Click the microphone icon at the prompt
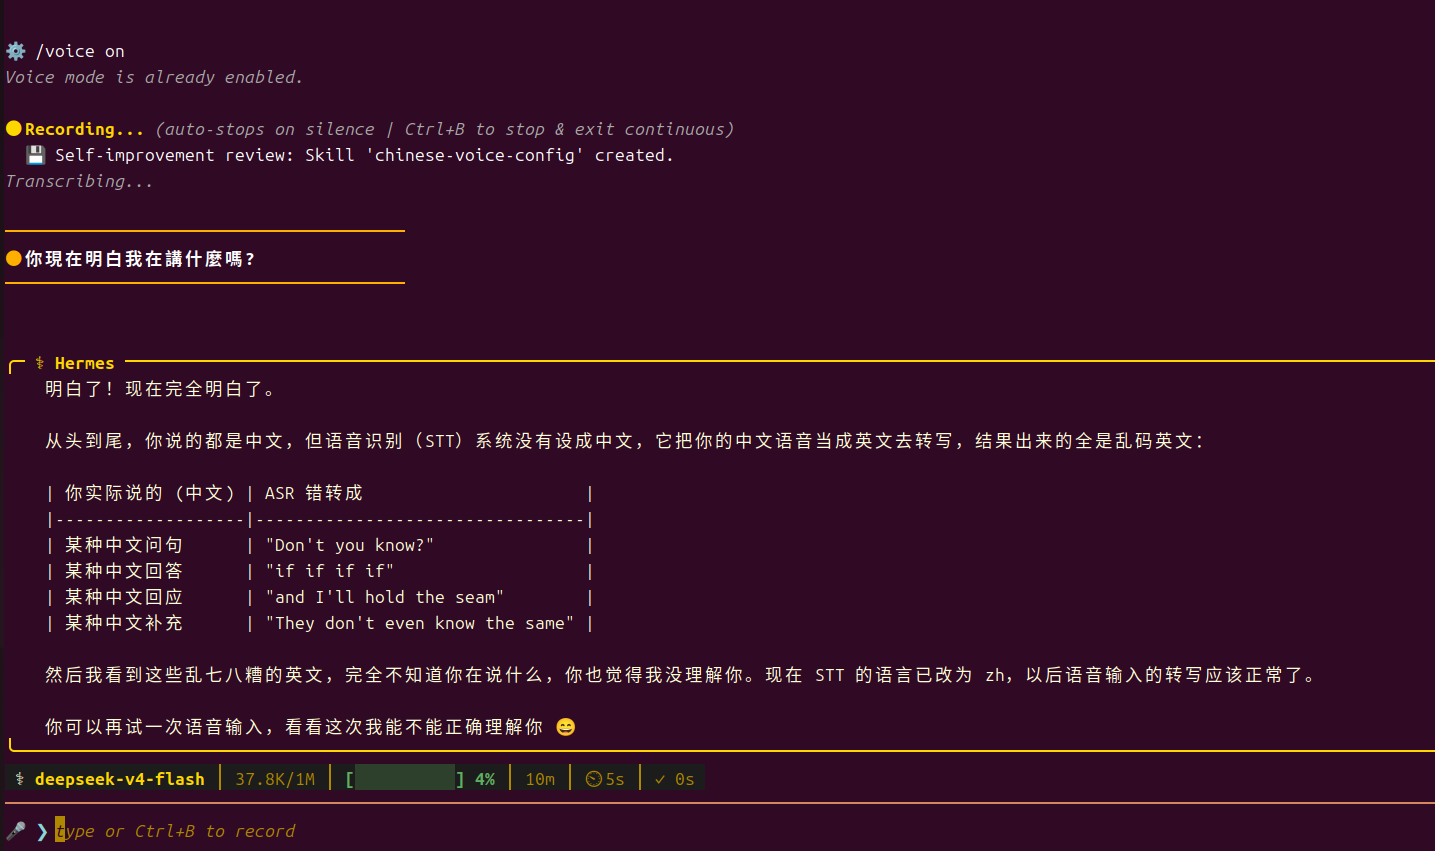Screen dimensions: 1435x851 [16, 831]
